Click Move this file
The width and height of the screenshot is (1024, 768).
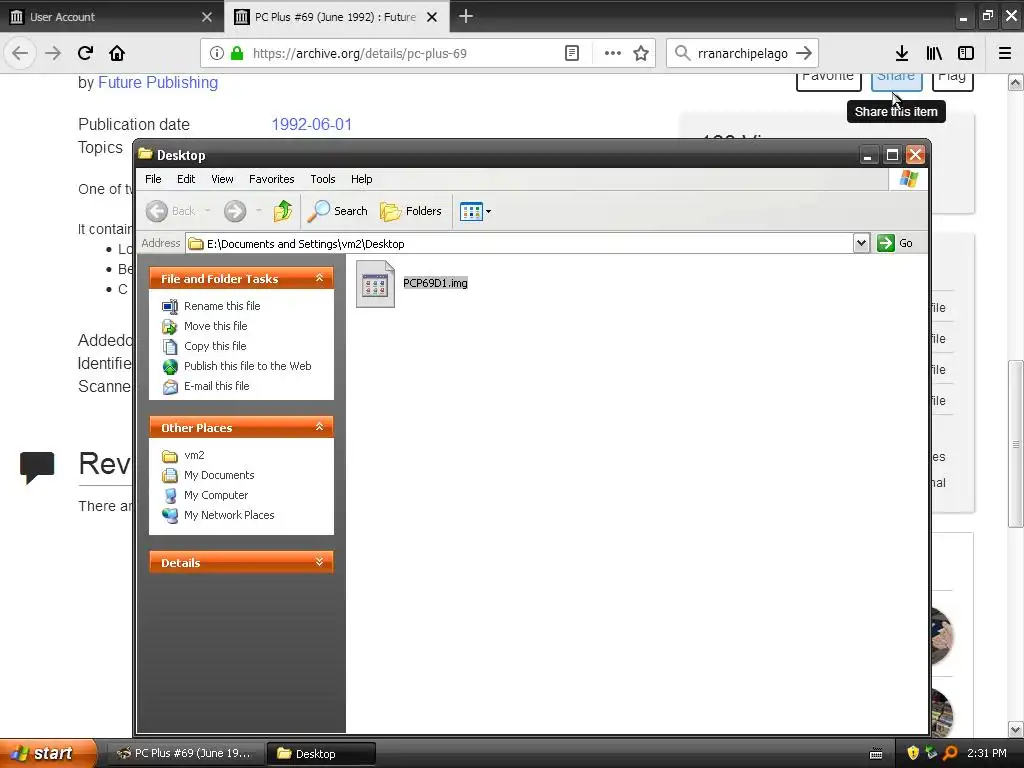[216, 326]
